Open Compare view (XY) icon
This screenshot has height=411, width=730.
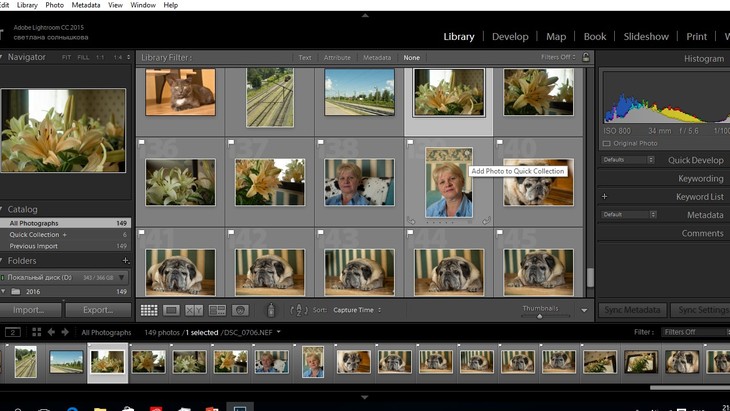pyautogui.click(x=194, y=310)
